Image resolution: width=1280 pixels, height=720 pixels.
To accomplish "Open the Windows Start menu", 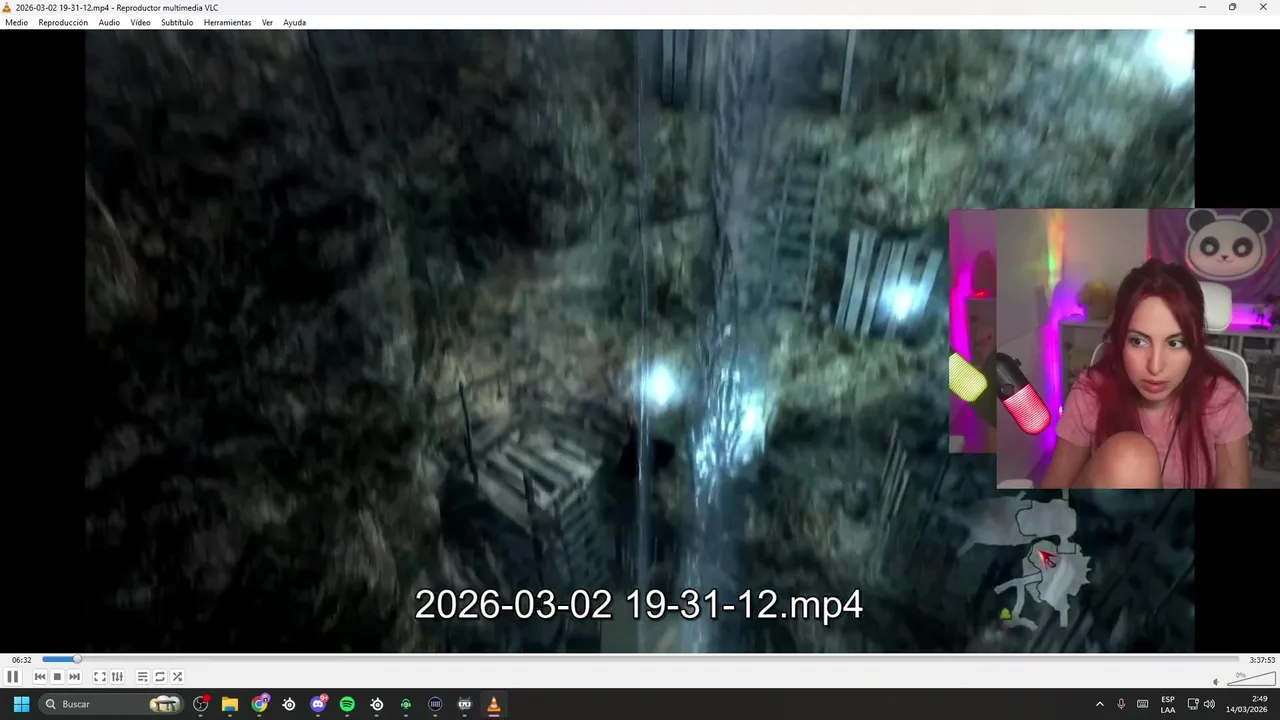I will pos(21,704).
